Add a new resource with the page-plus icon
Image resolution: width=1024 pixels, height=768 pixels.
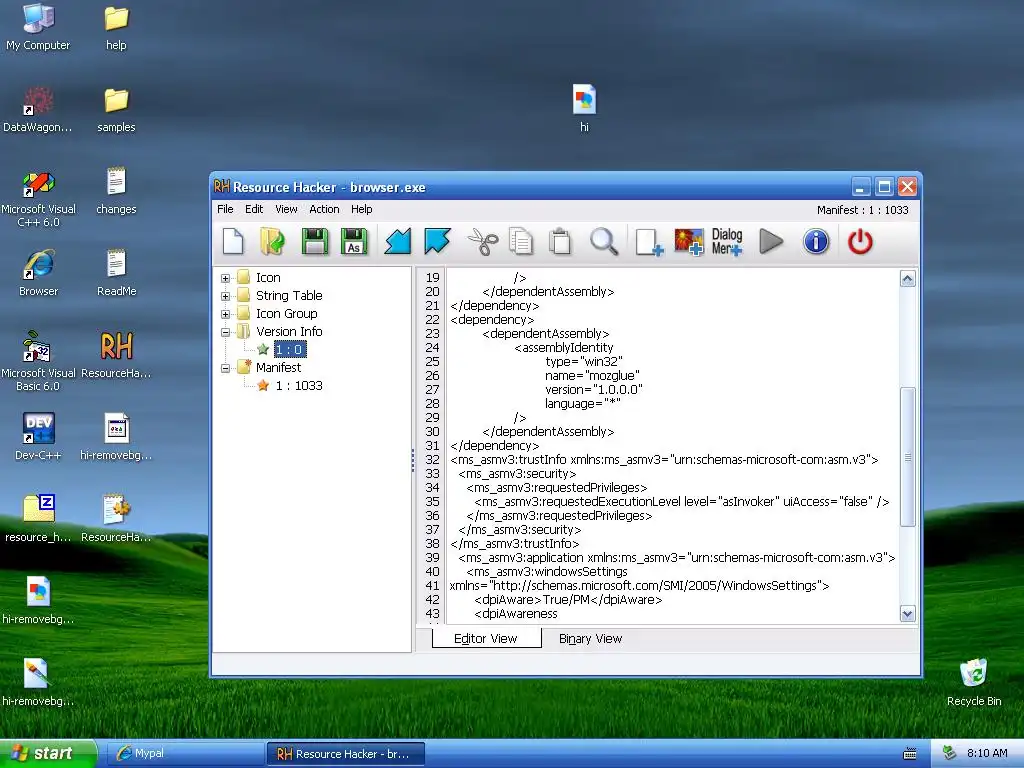(x=649, y=242)
